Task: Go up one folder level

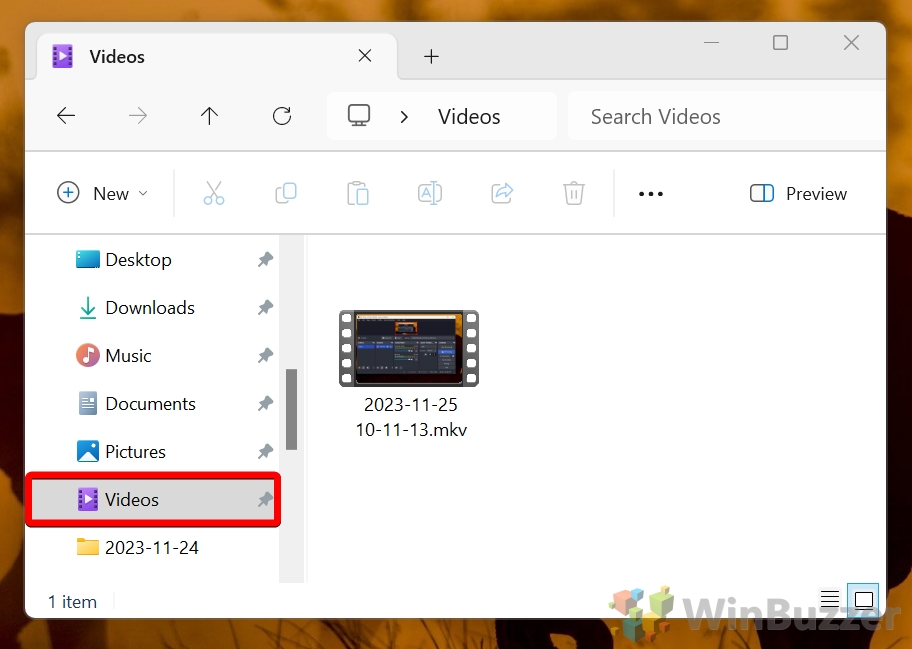Action: click(209, 116)
